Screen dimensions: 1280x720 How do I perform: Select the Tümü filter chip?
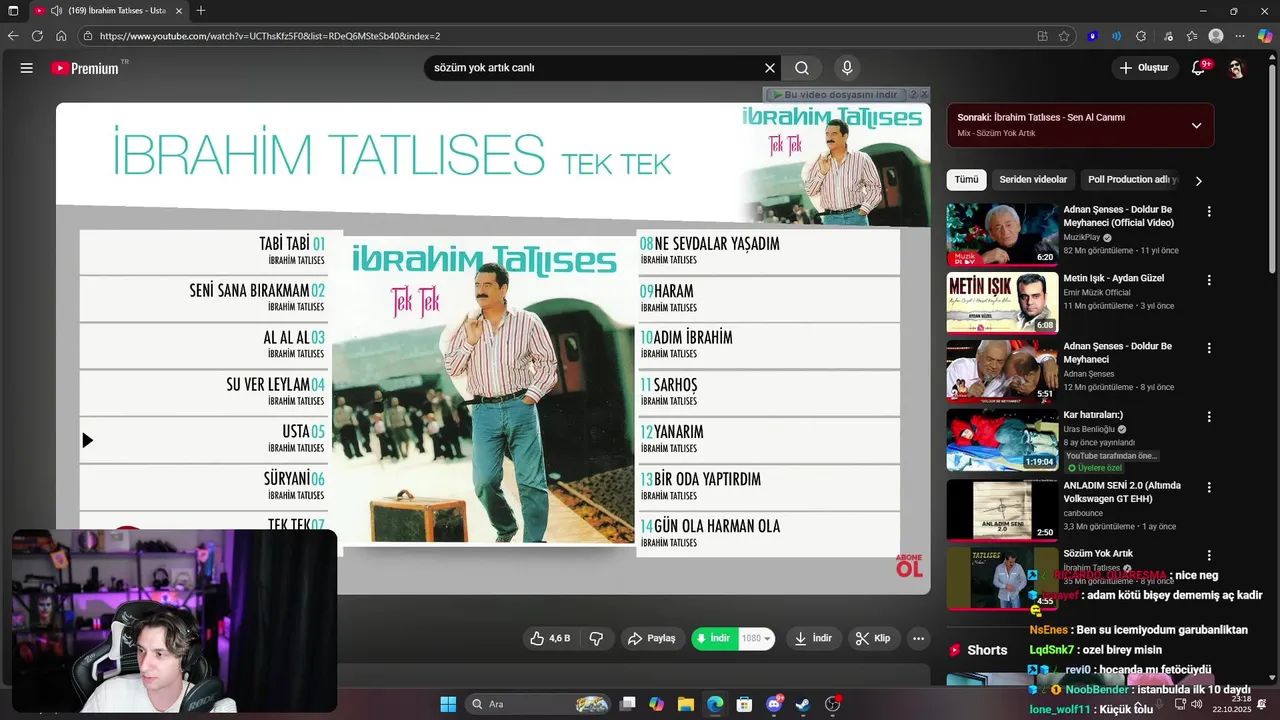966,180
